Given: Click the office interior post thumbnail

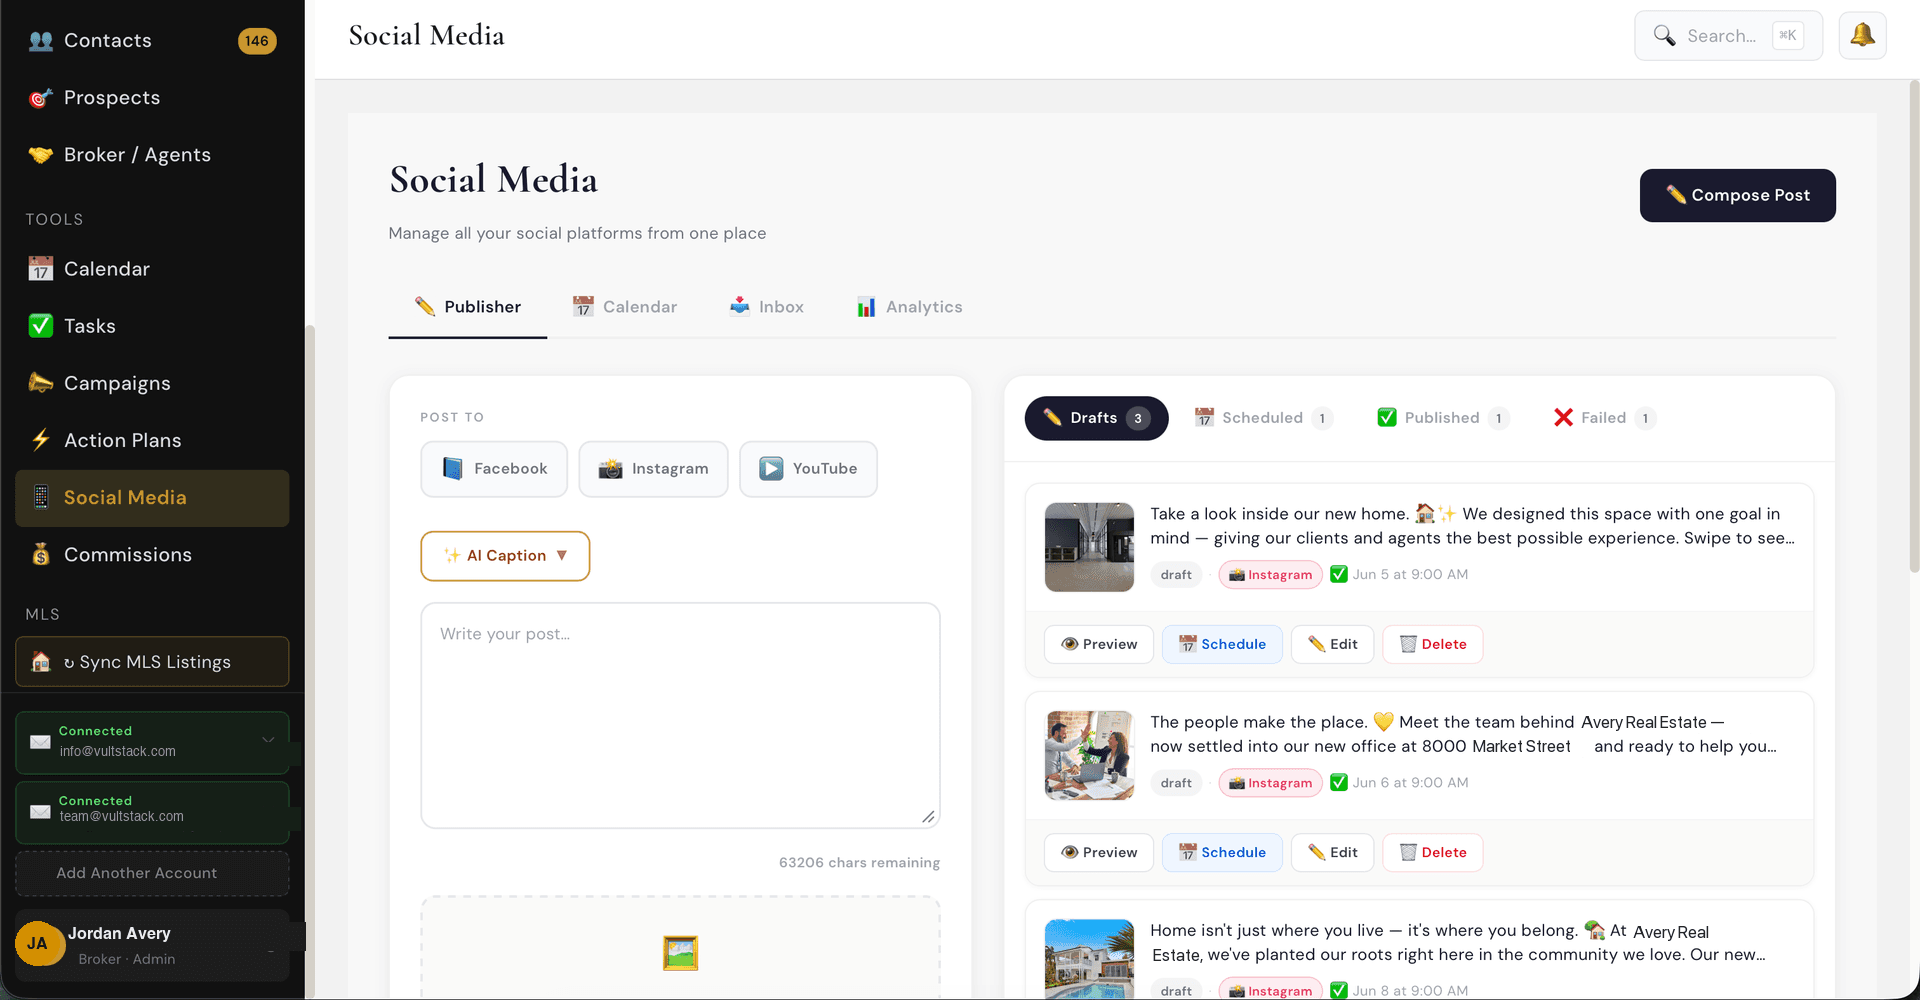Looking at the screenshot, I should pos(1089,547).
